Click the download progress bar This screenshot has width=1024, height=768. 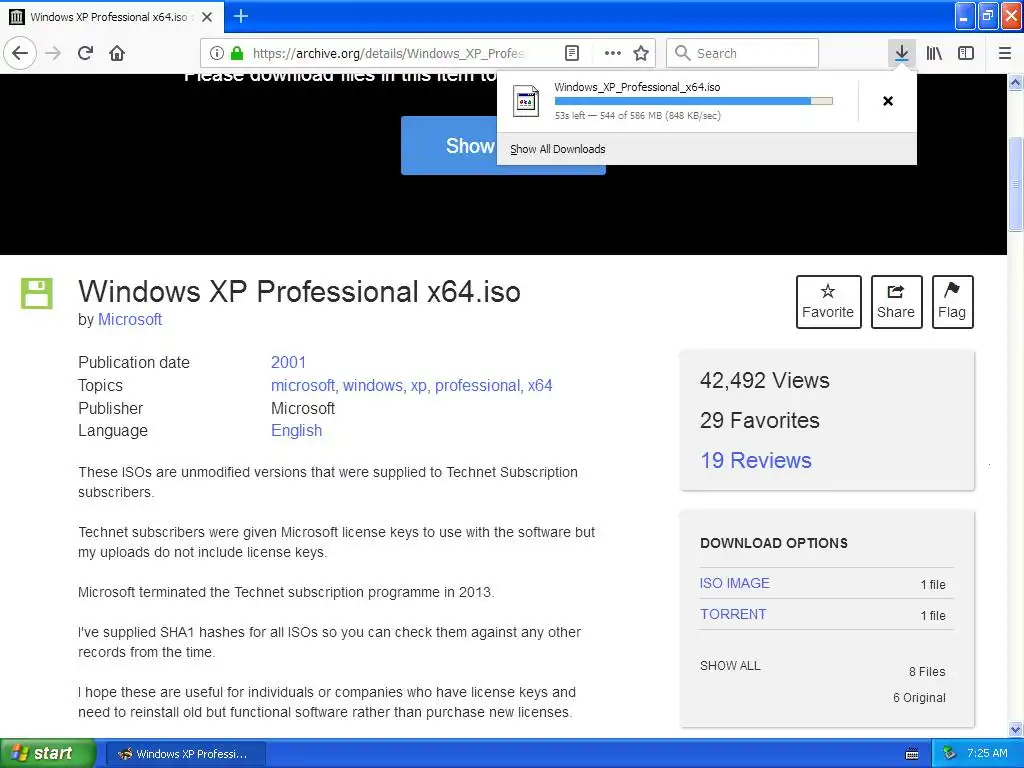[694, 101]
